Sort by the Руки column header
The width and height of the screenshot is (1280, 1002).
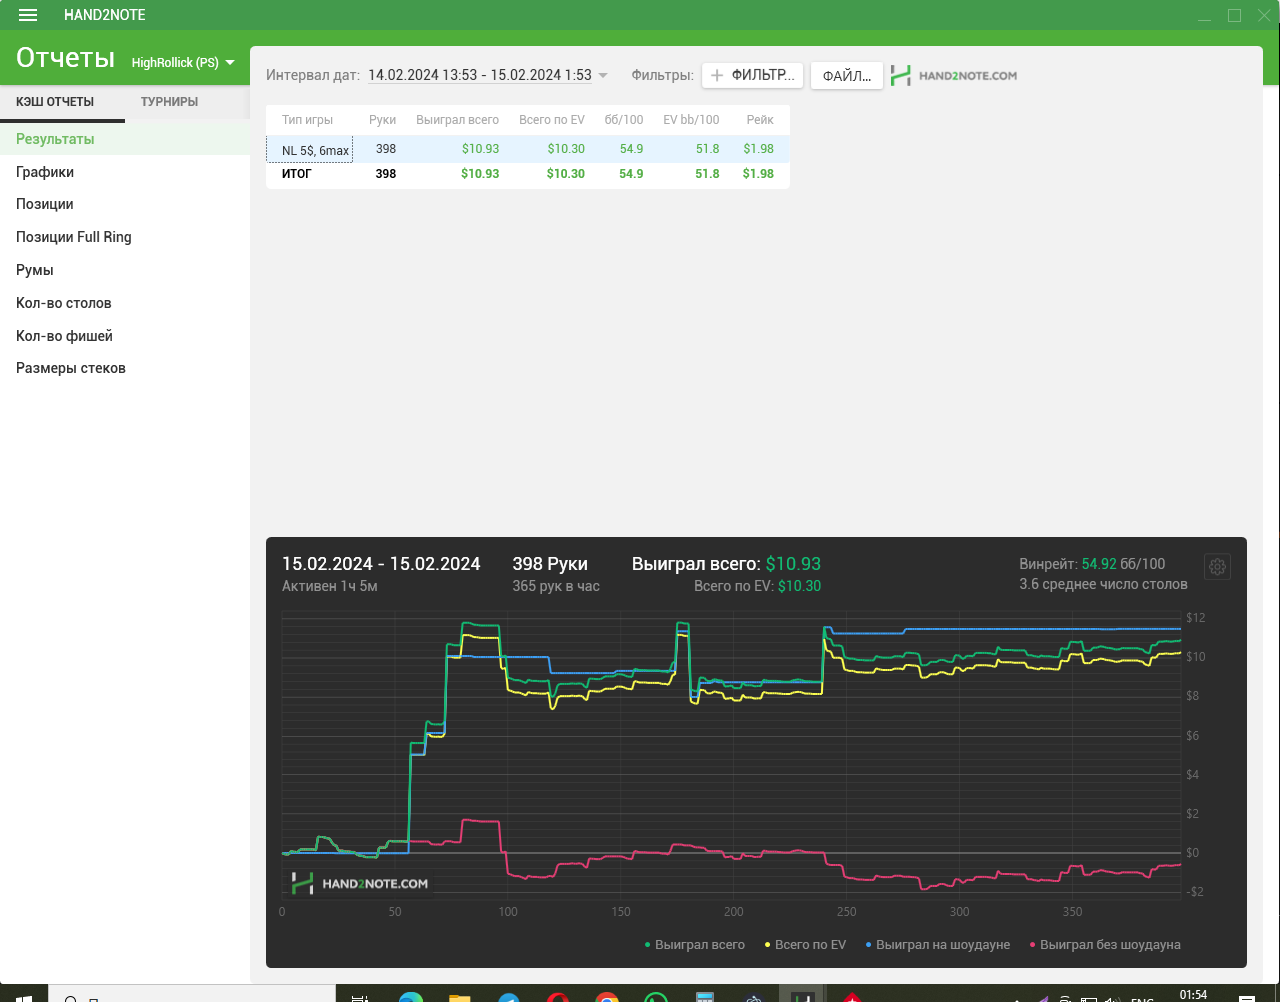coord(382,120)
